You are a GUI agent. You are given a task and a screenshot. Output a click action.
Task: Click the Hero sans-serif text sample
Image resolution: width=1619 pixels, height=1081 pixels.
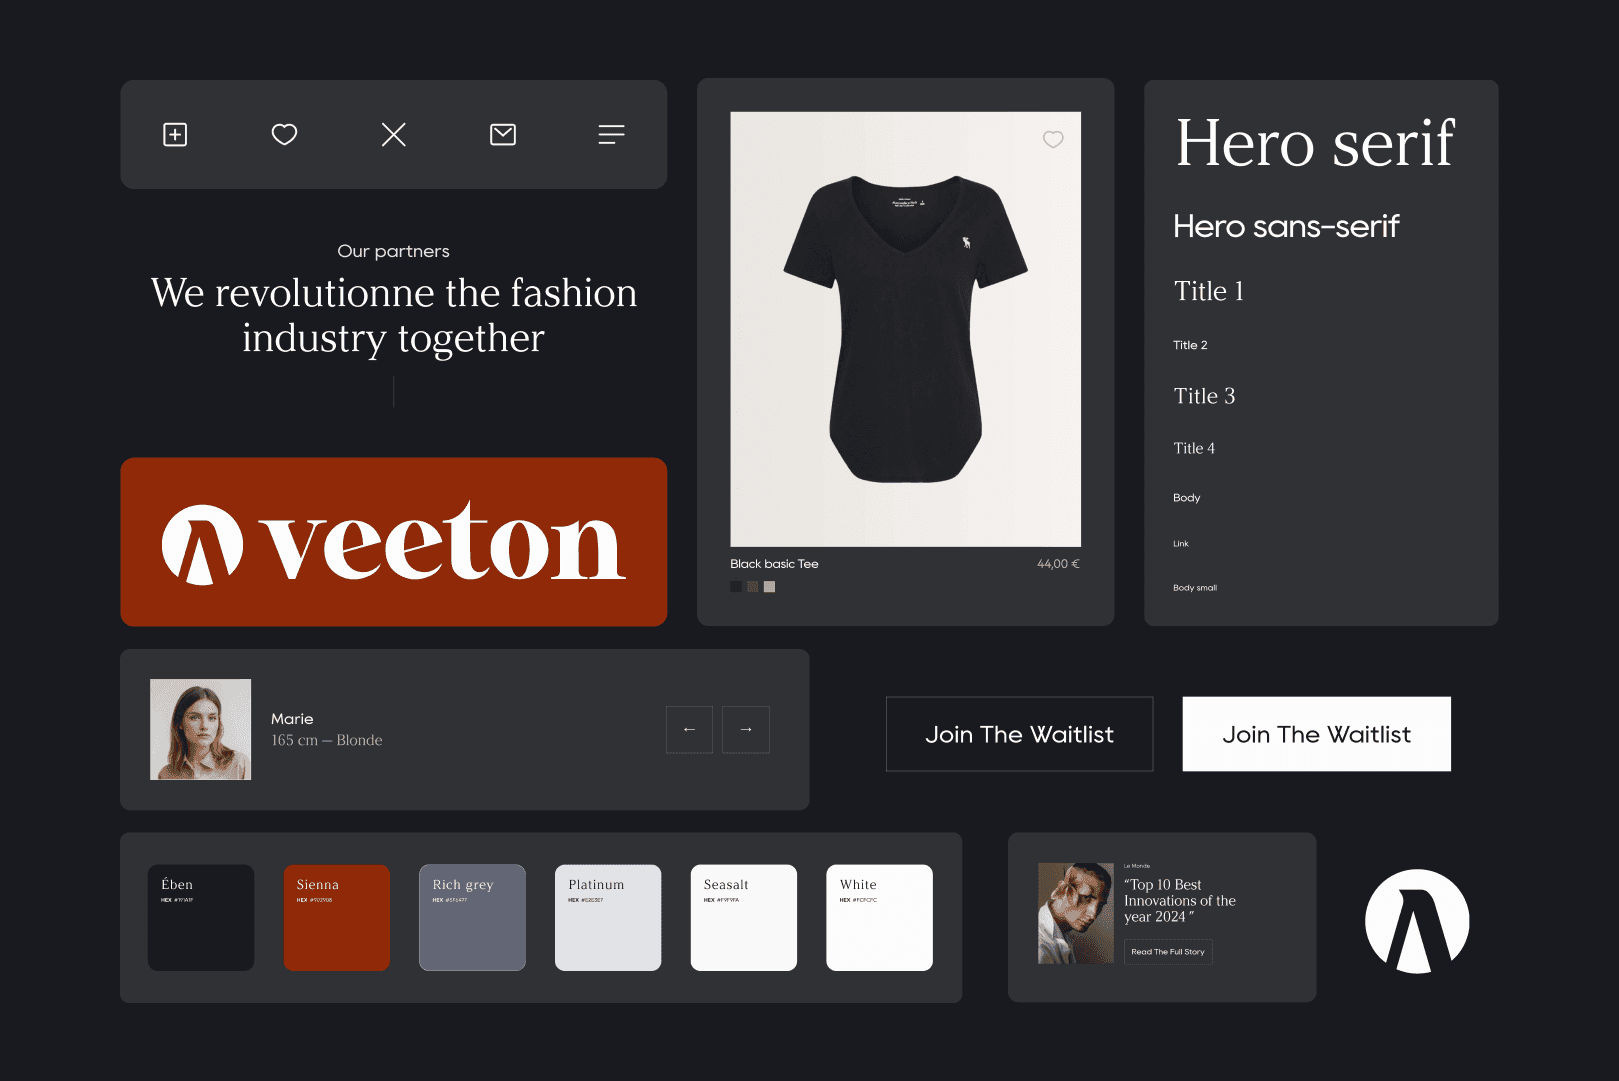(1286, 226)
